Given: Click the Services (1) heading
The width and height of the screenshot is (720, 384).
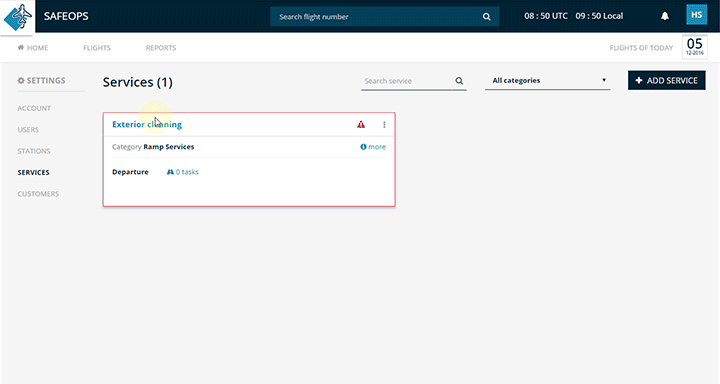Looking at the screenshot, I should pyautogui.click(x=138, y=82).
